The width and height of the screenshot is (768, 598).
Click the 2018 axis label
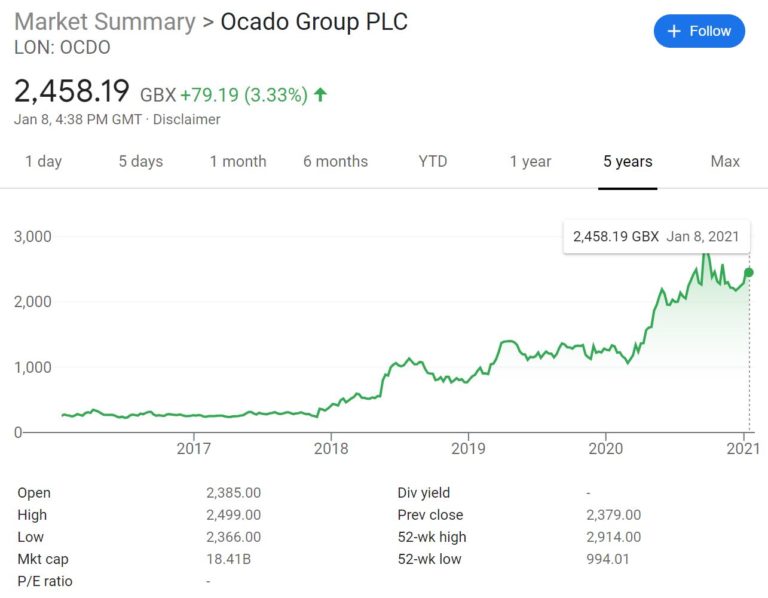[331, 449]
